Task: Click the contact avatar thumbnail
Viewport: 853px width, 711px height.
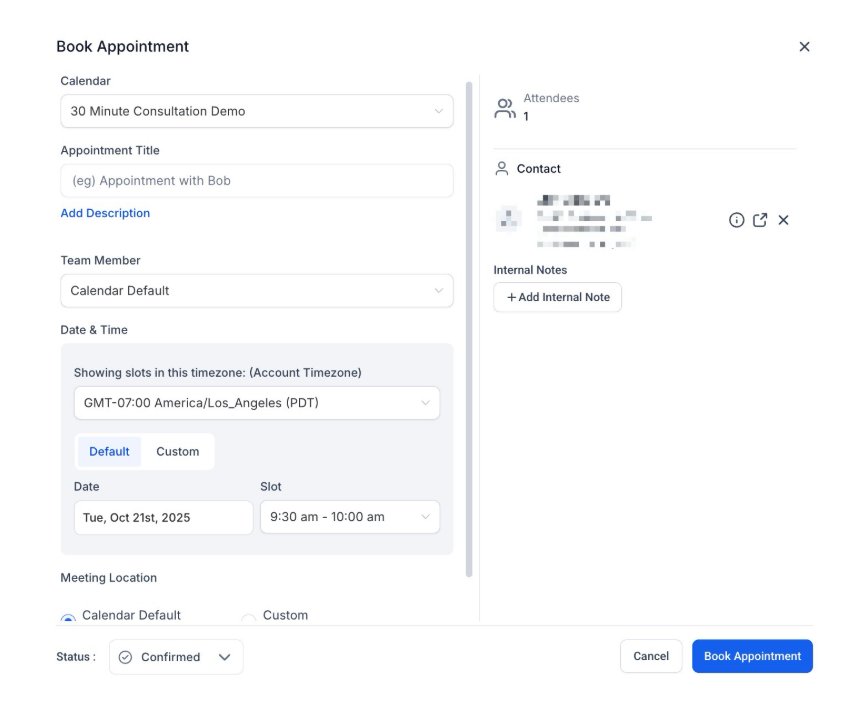Action: (507, 220)
